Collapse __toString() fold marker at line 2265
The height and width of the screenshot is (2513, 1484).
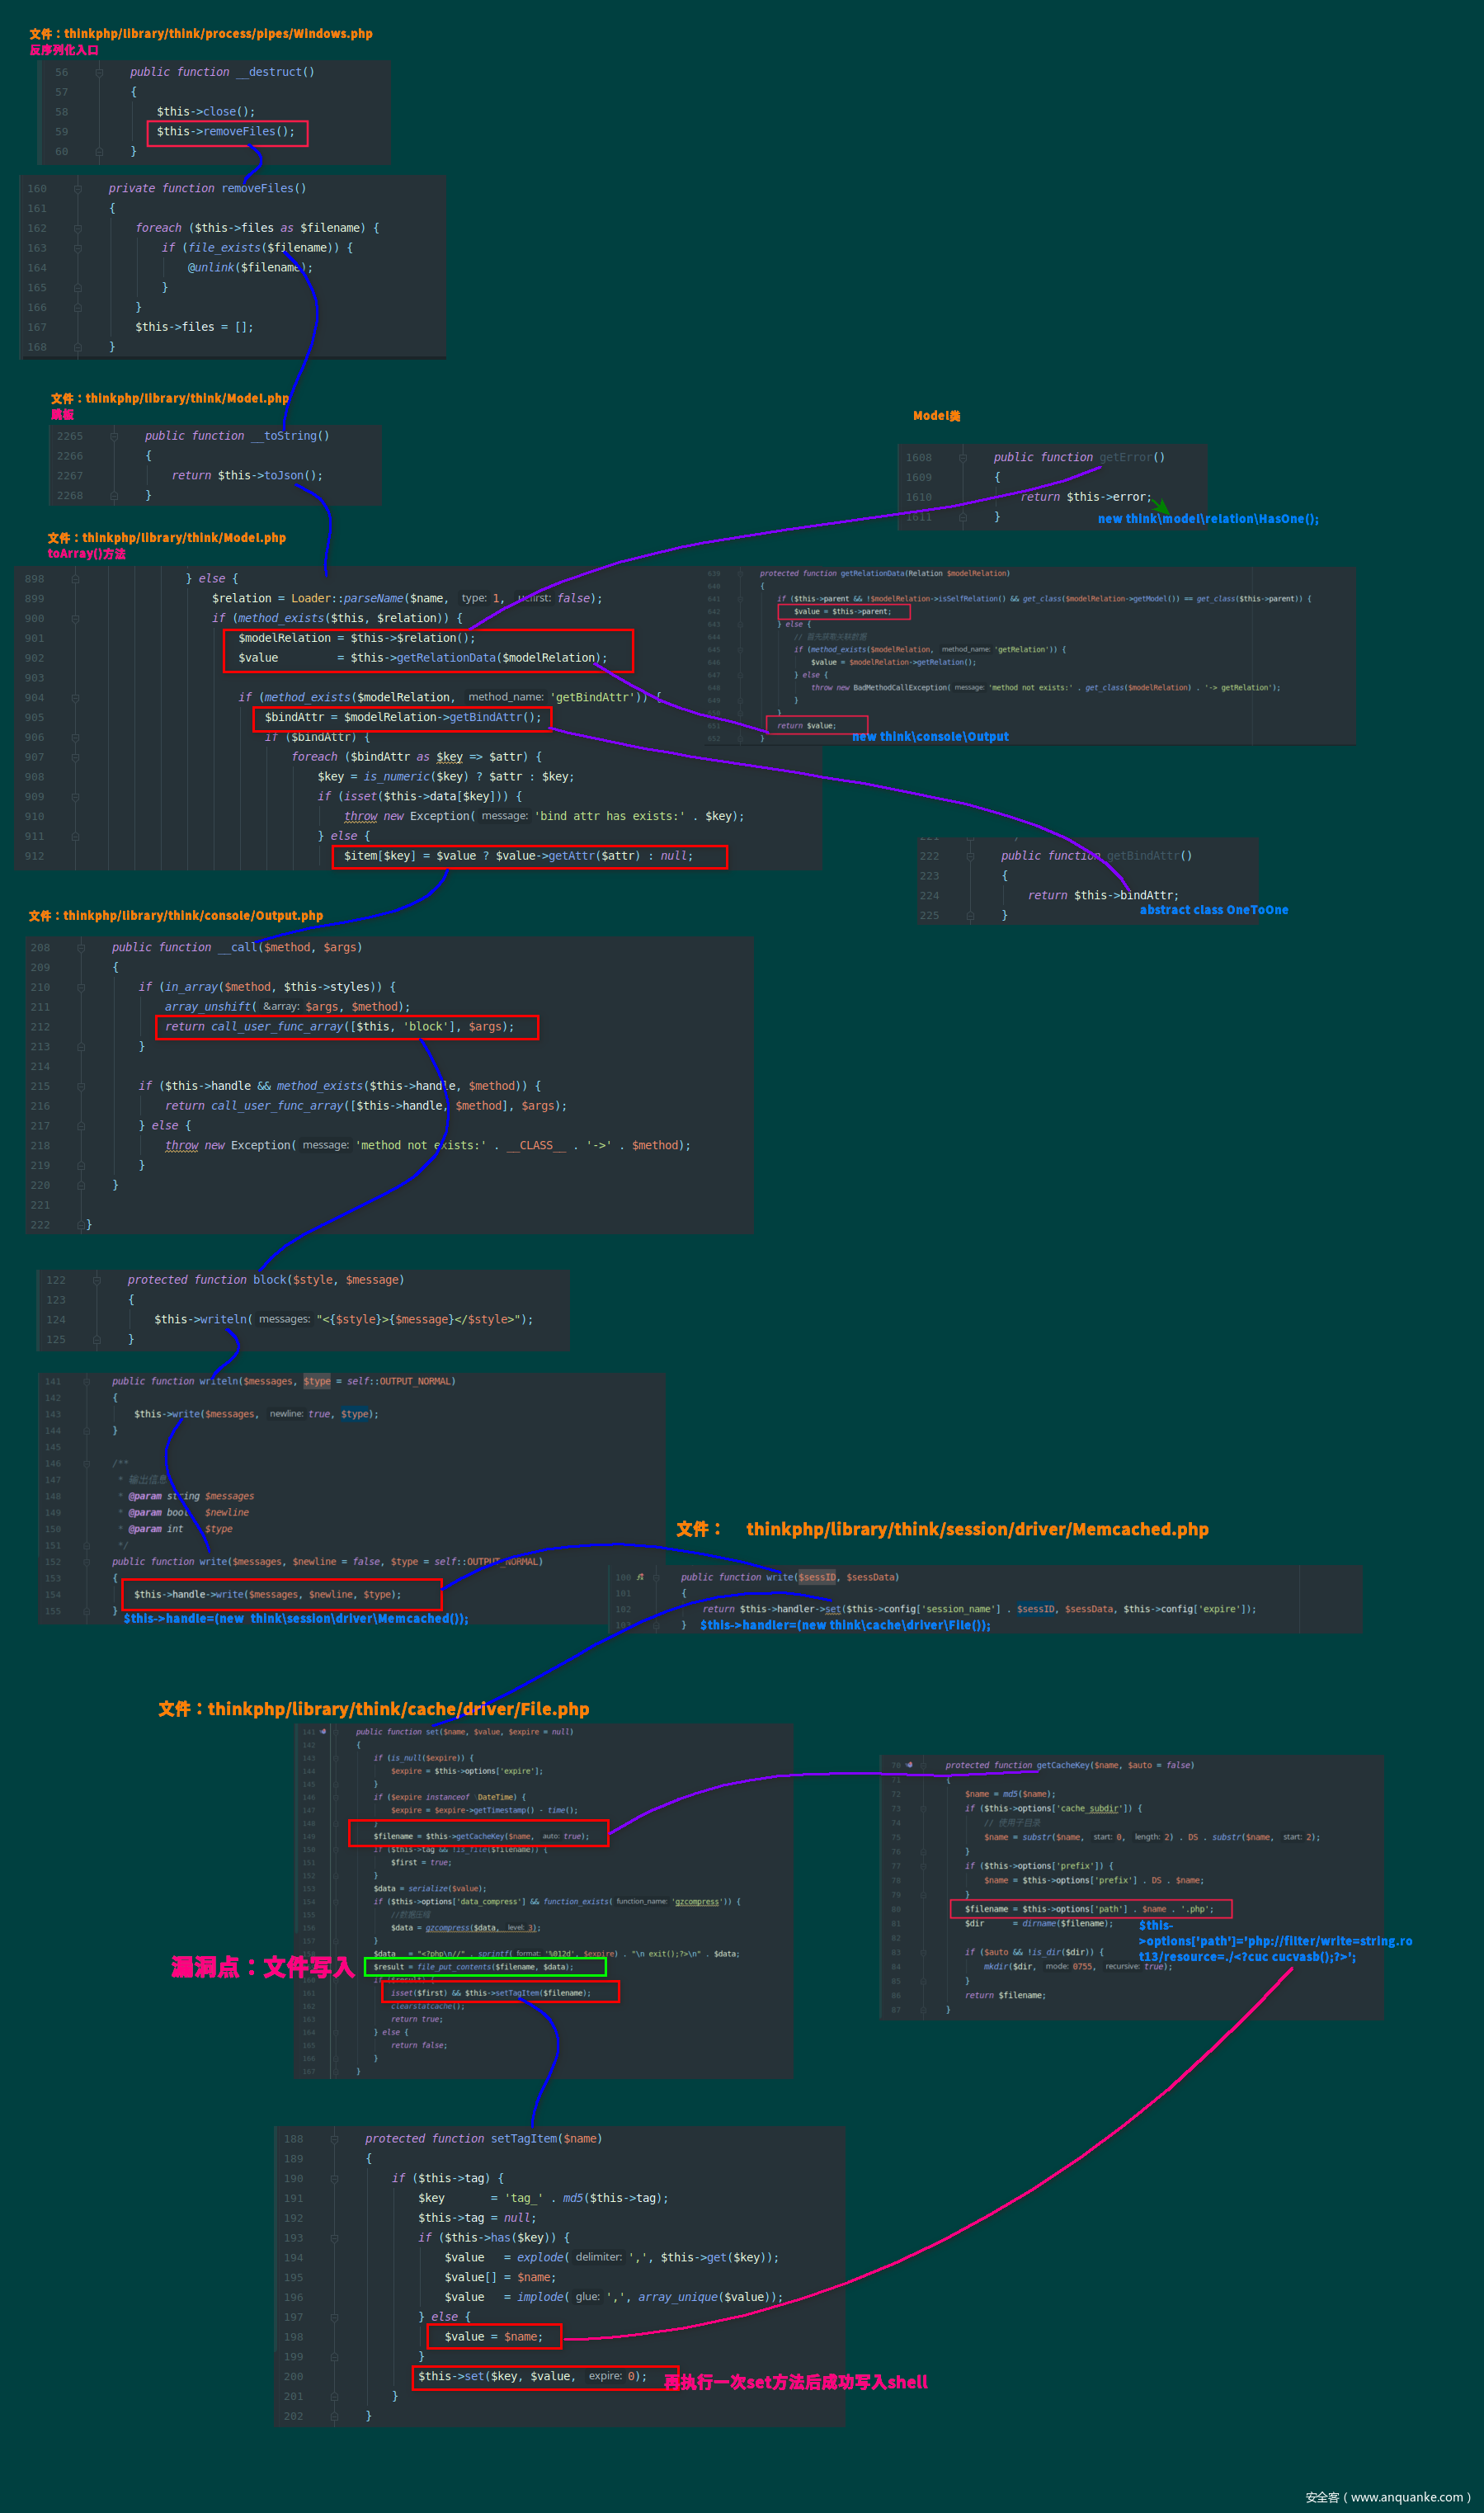(114, 436)
